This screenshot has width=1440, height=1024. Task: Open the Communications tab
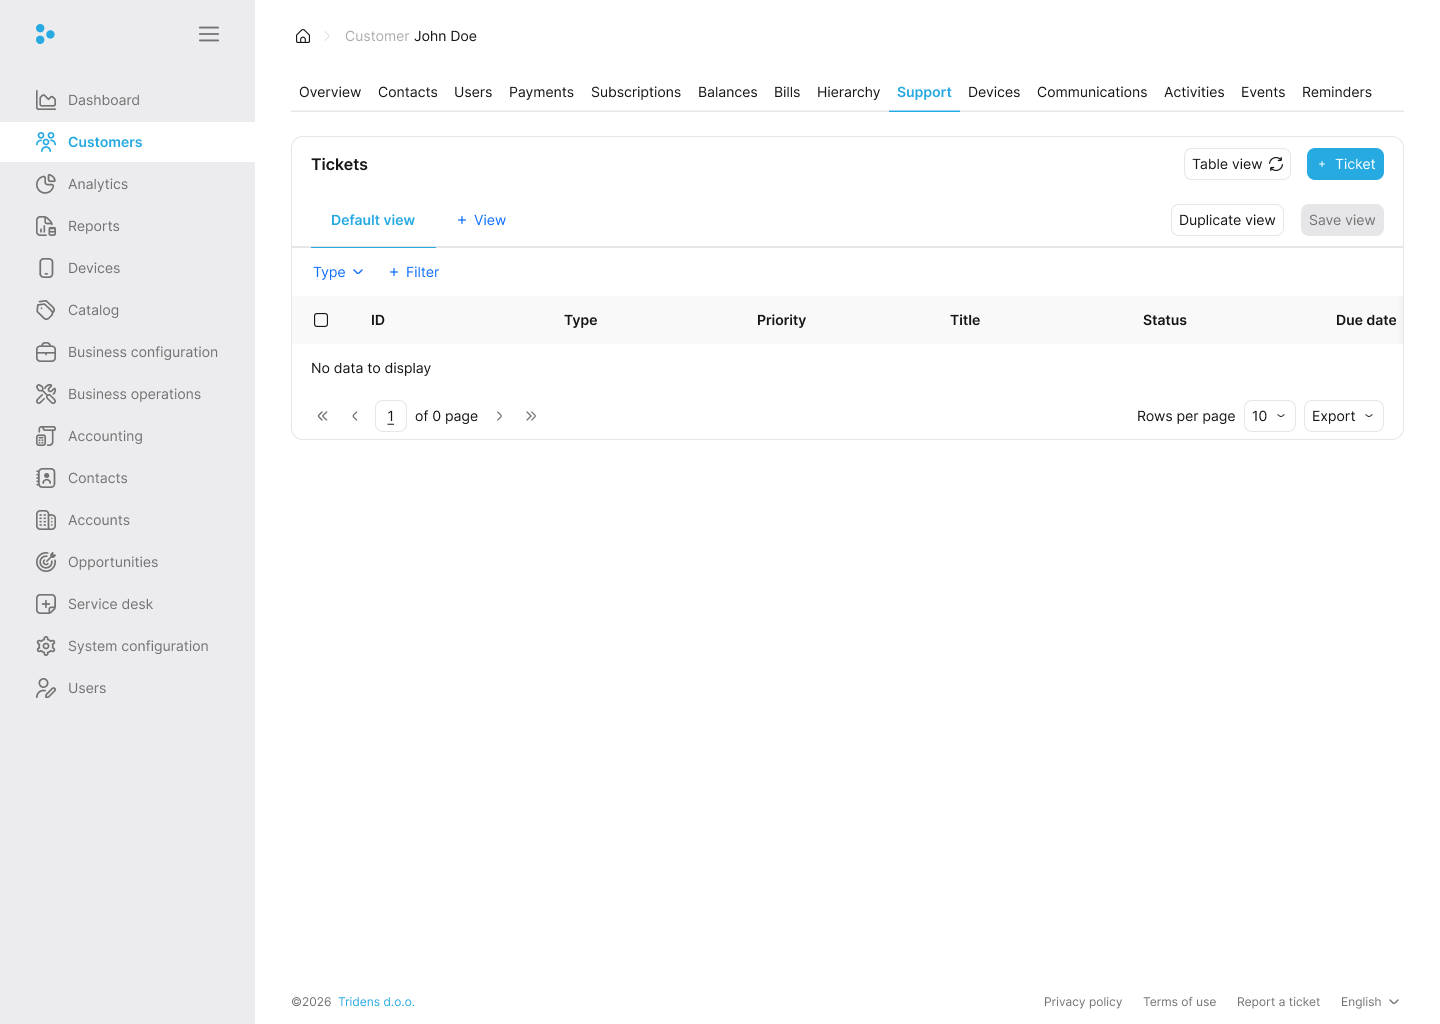pos(1092,92)
